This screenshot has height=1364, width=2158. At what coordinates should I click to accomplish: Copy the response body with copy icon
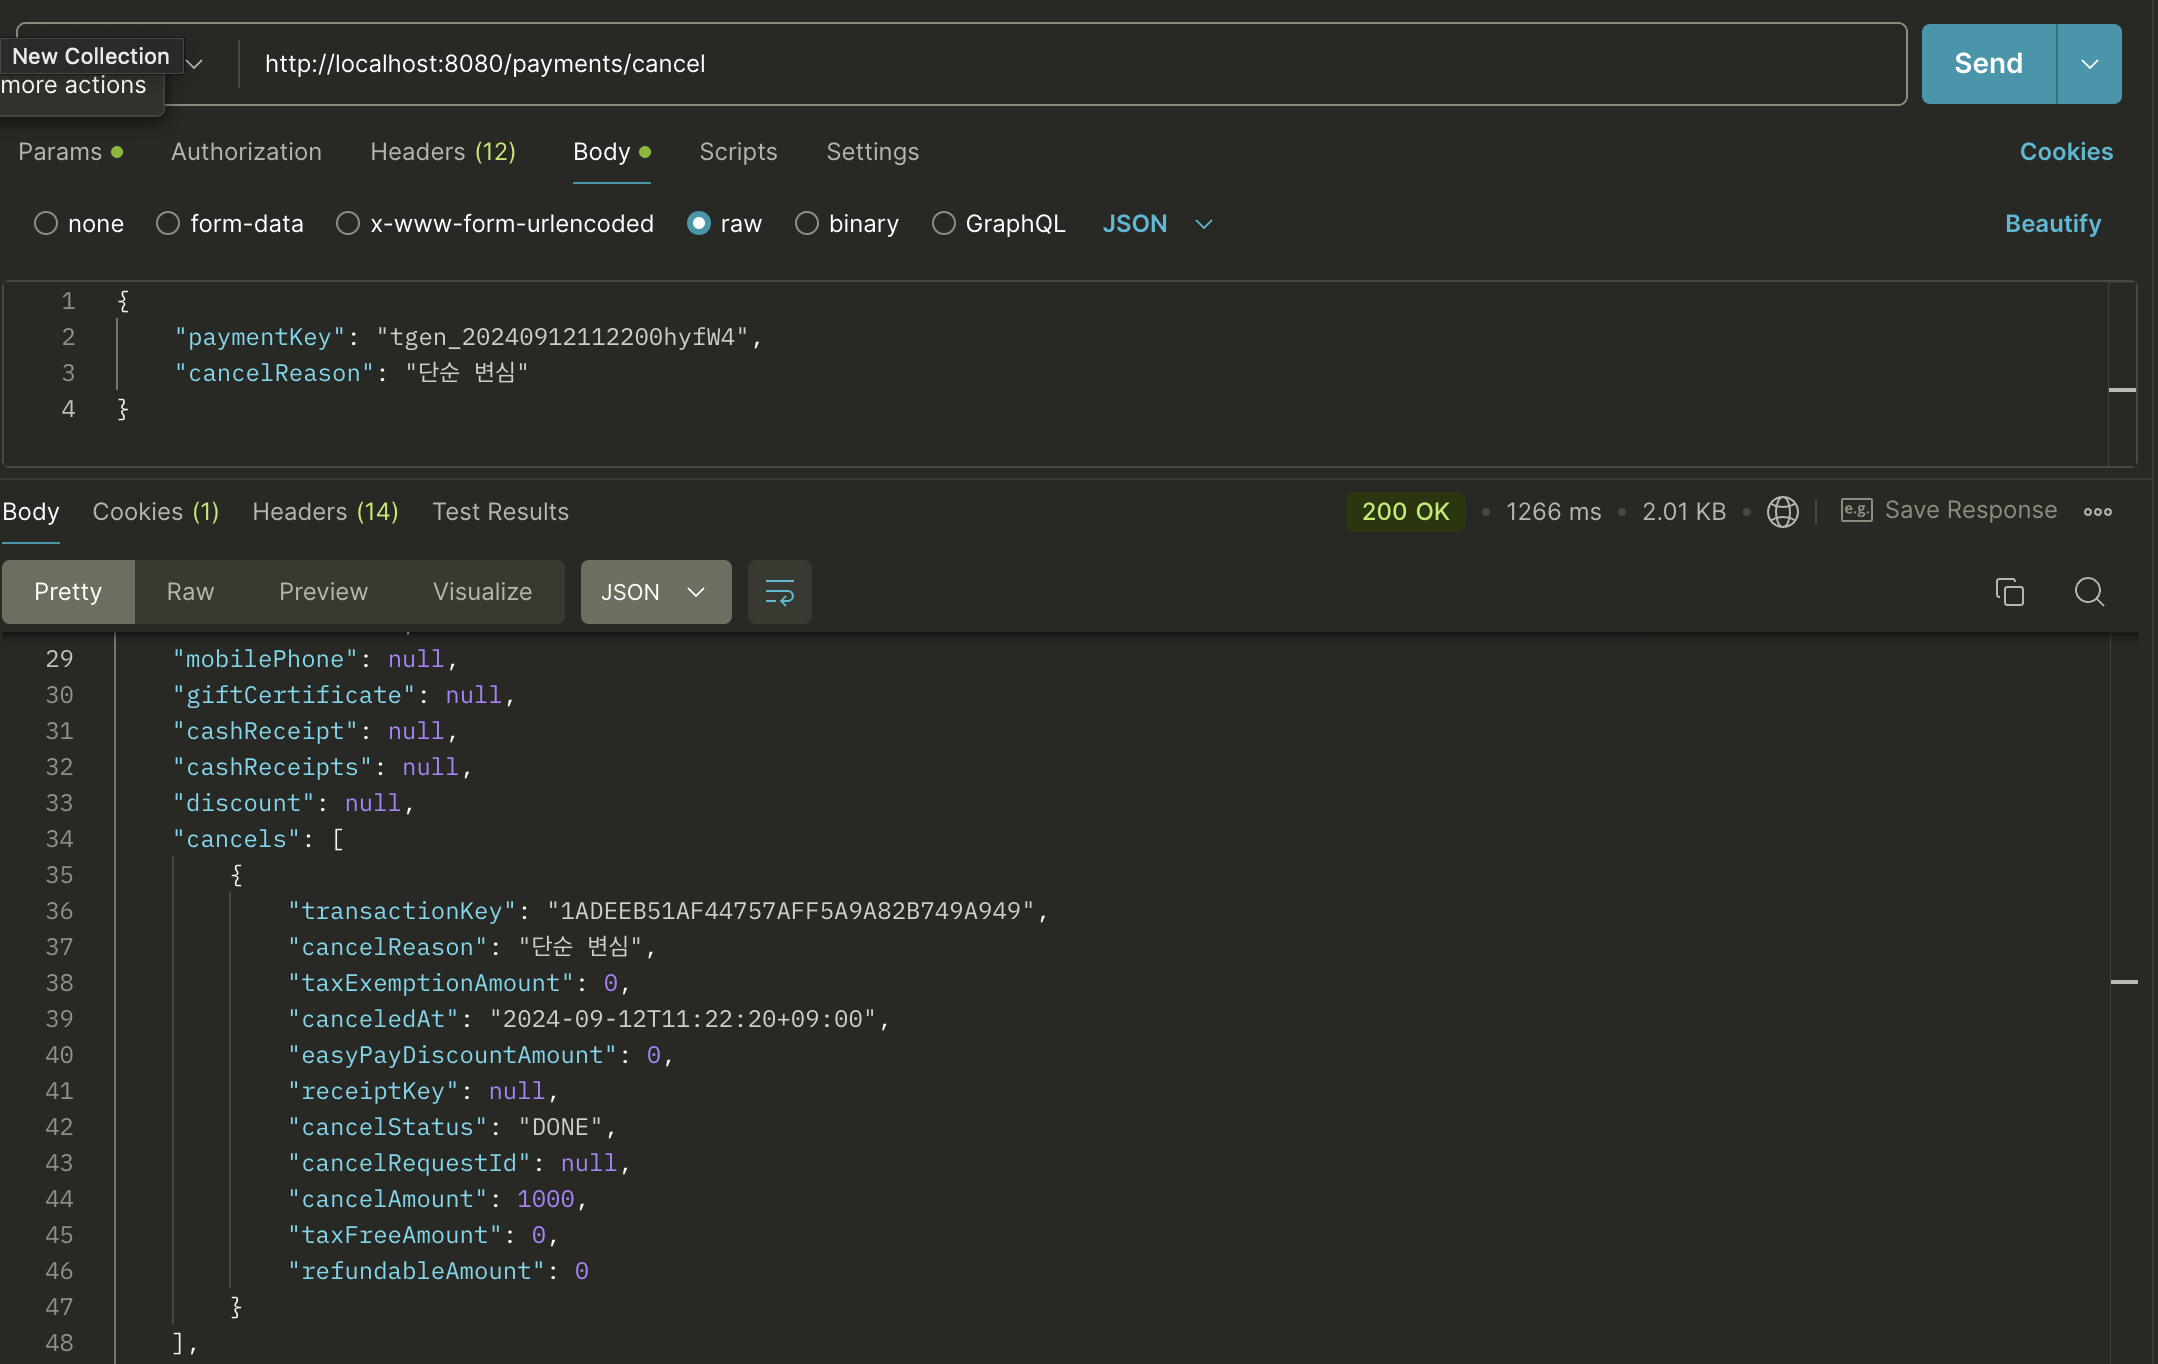point(2009,592)
